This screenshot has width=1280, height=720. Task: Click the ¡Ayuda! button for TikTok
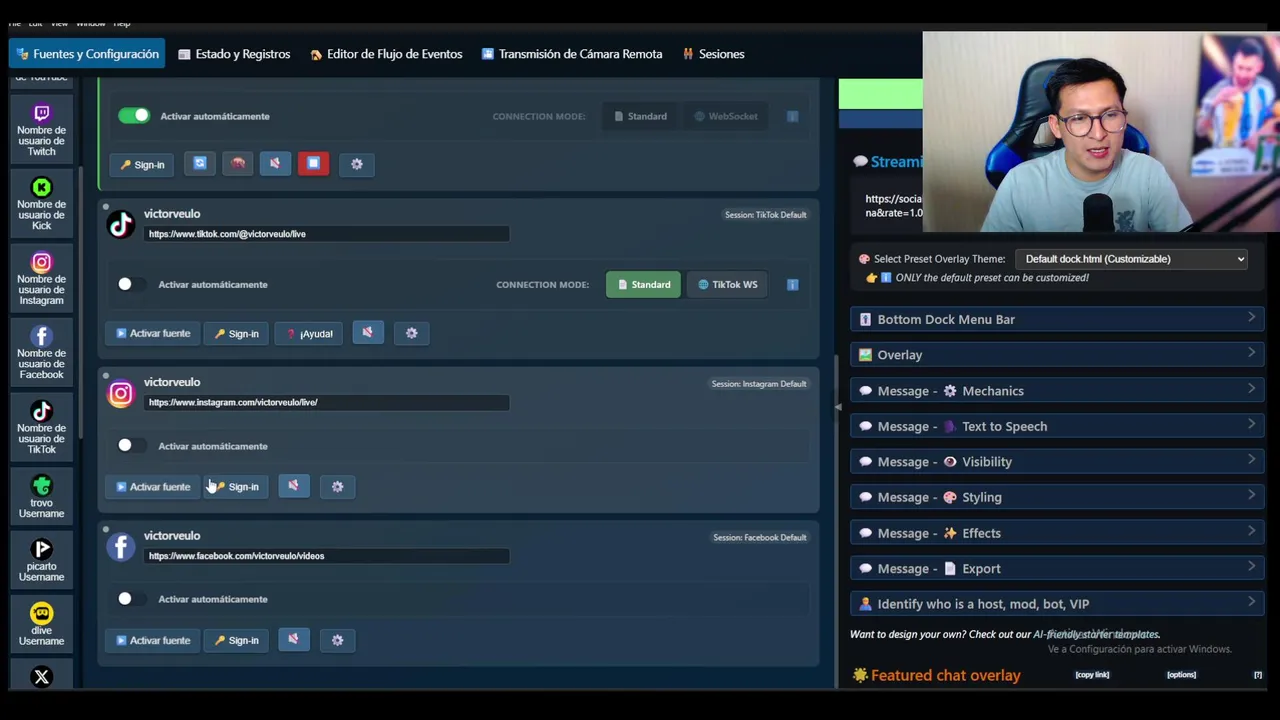click(x=310, y=333)
